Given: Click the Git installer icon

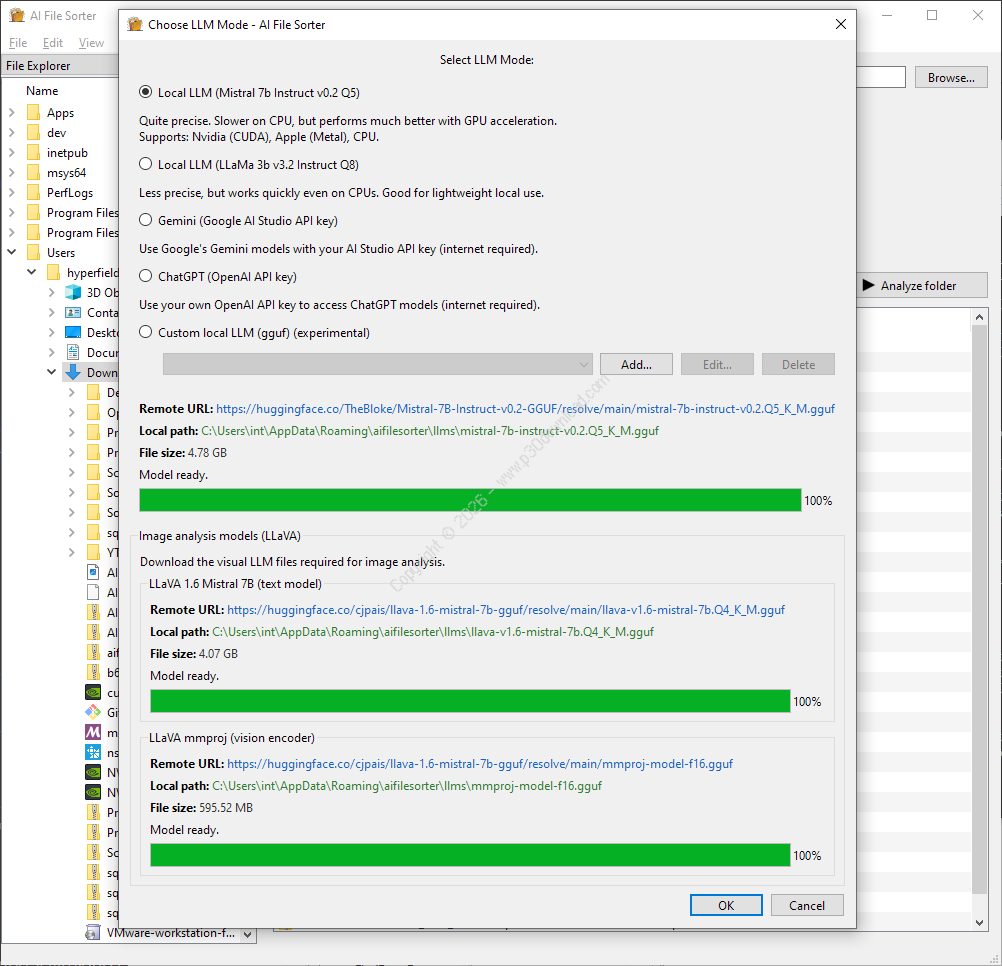Looking at the screenshot, I should click(x=92, y=712).
